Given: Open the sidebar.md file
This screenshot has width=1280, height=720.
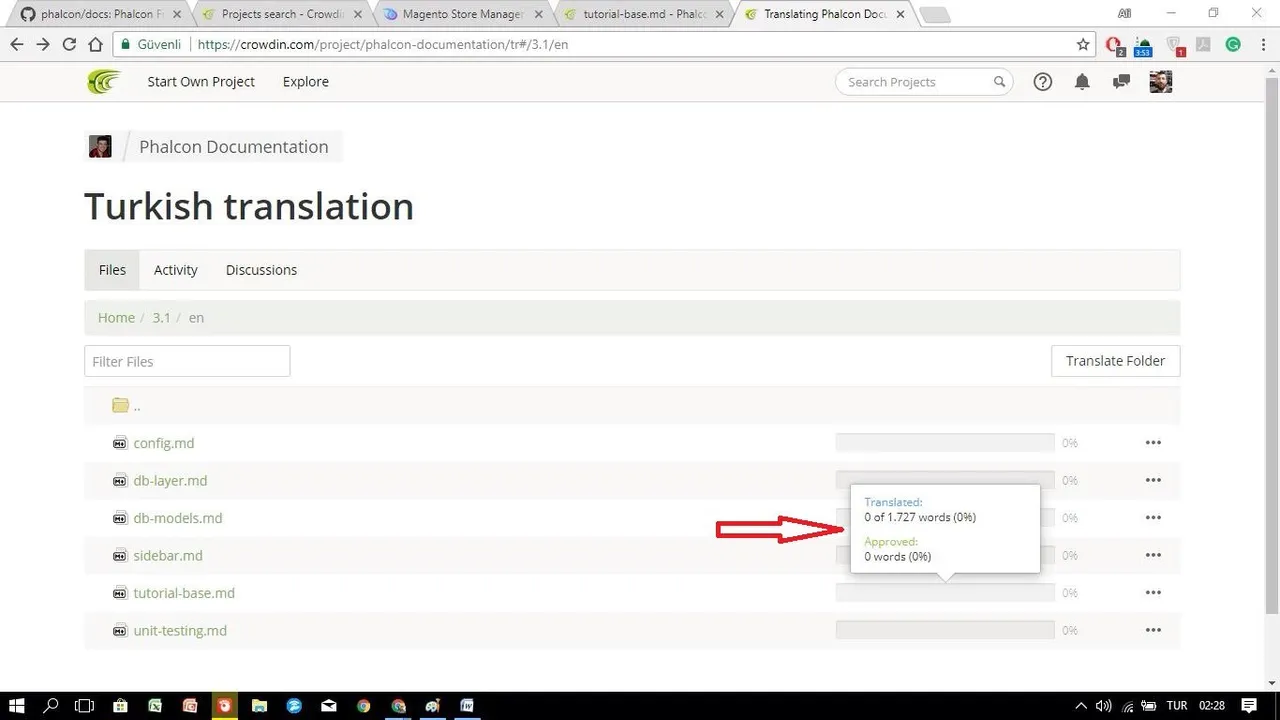Looking at the screenshot, I should pos(168,556).
